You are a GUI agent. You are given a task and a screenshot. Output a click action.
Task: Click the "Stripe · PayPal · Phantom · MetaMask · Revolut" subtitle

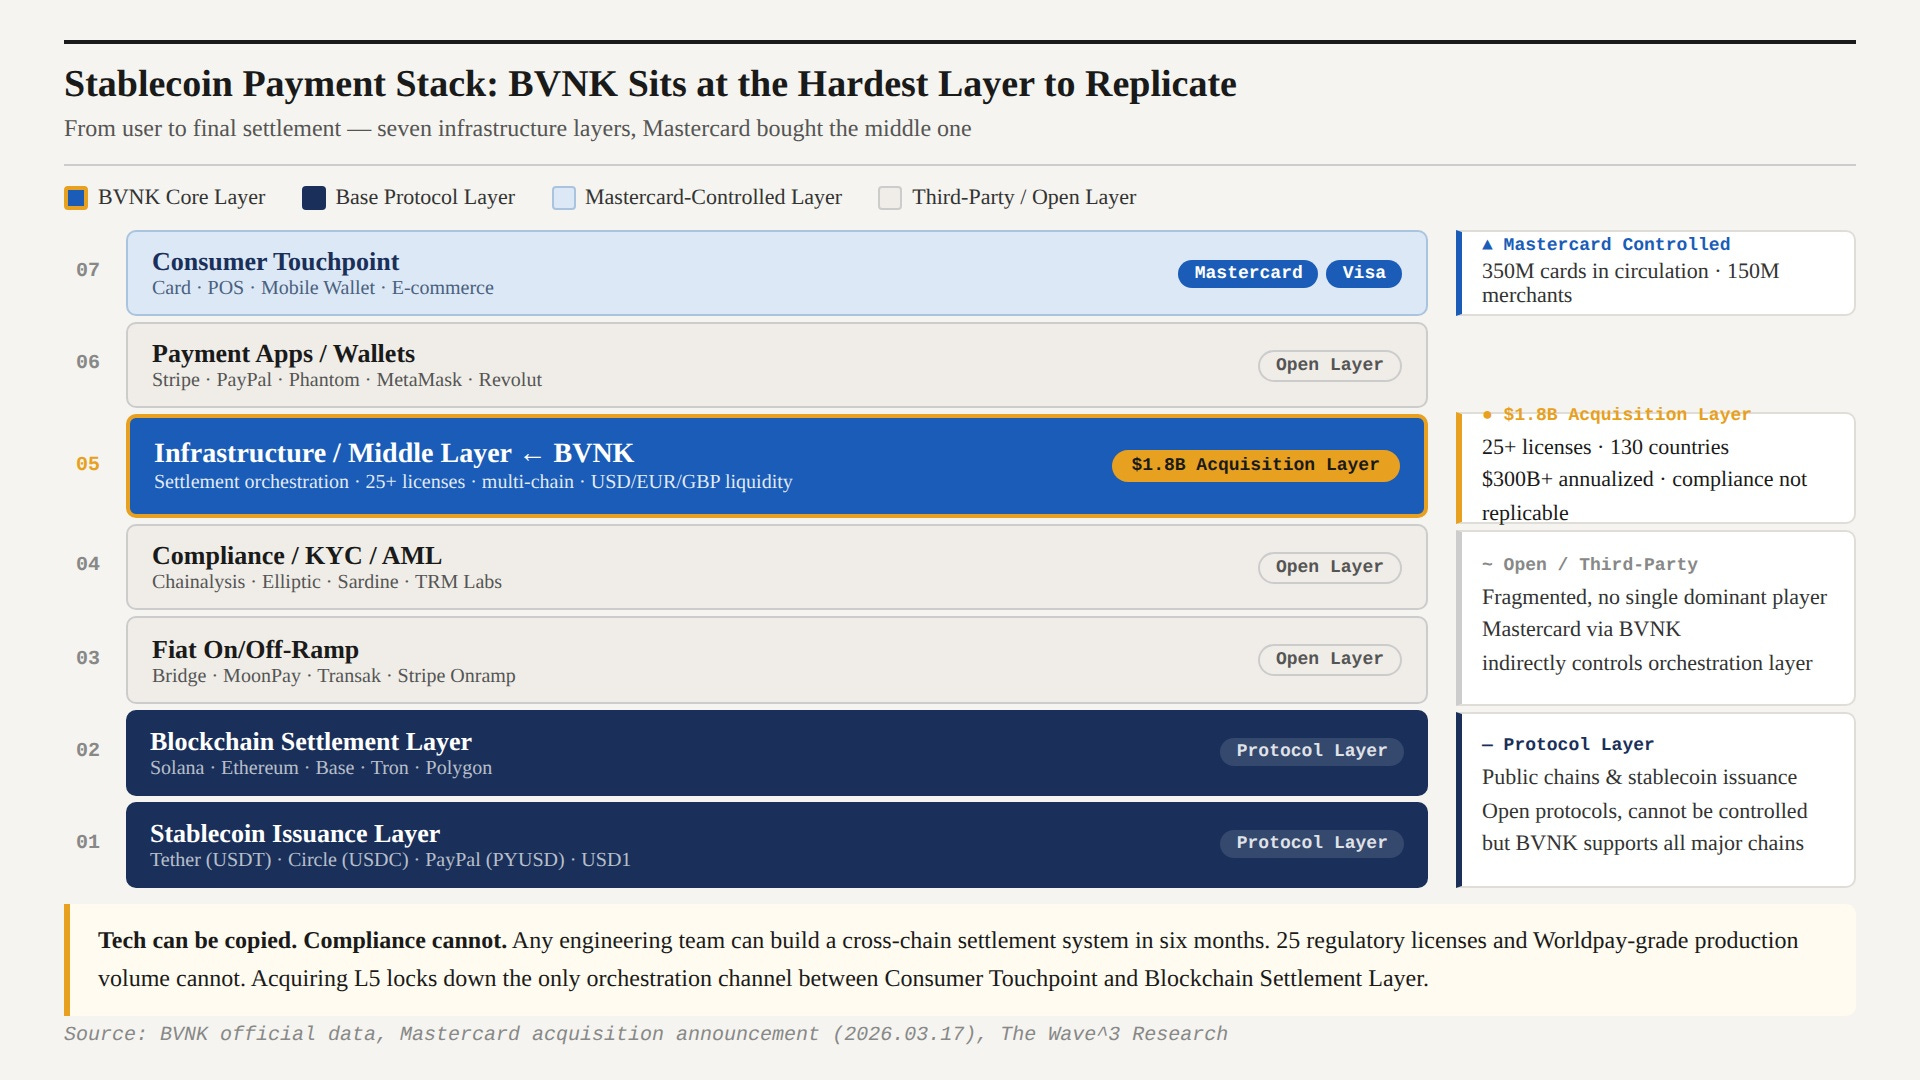(347, 380)
